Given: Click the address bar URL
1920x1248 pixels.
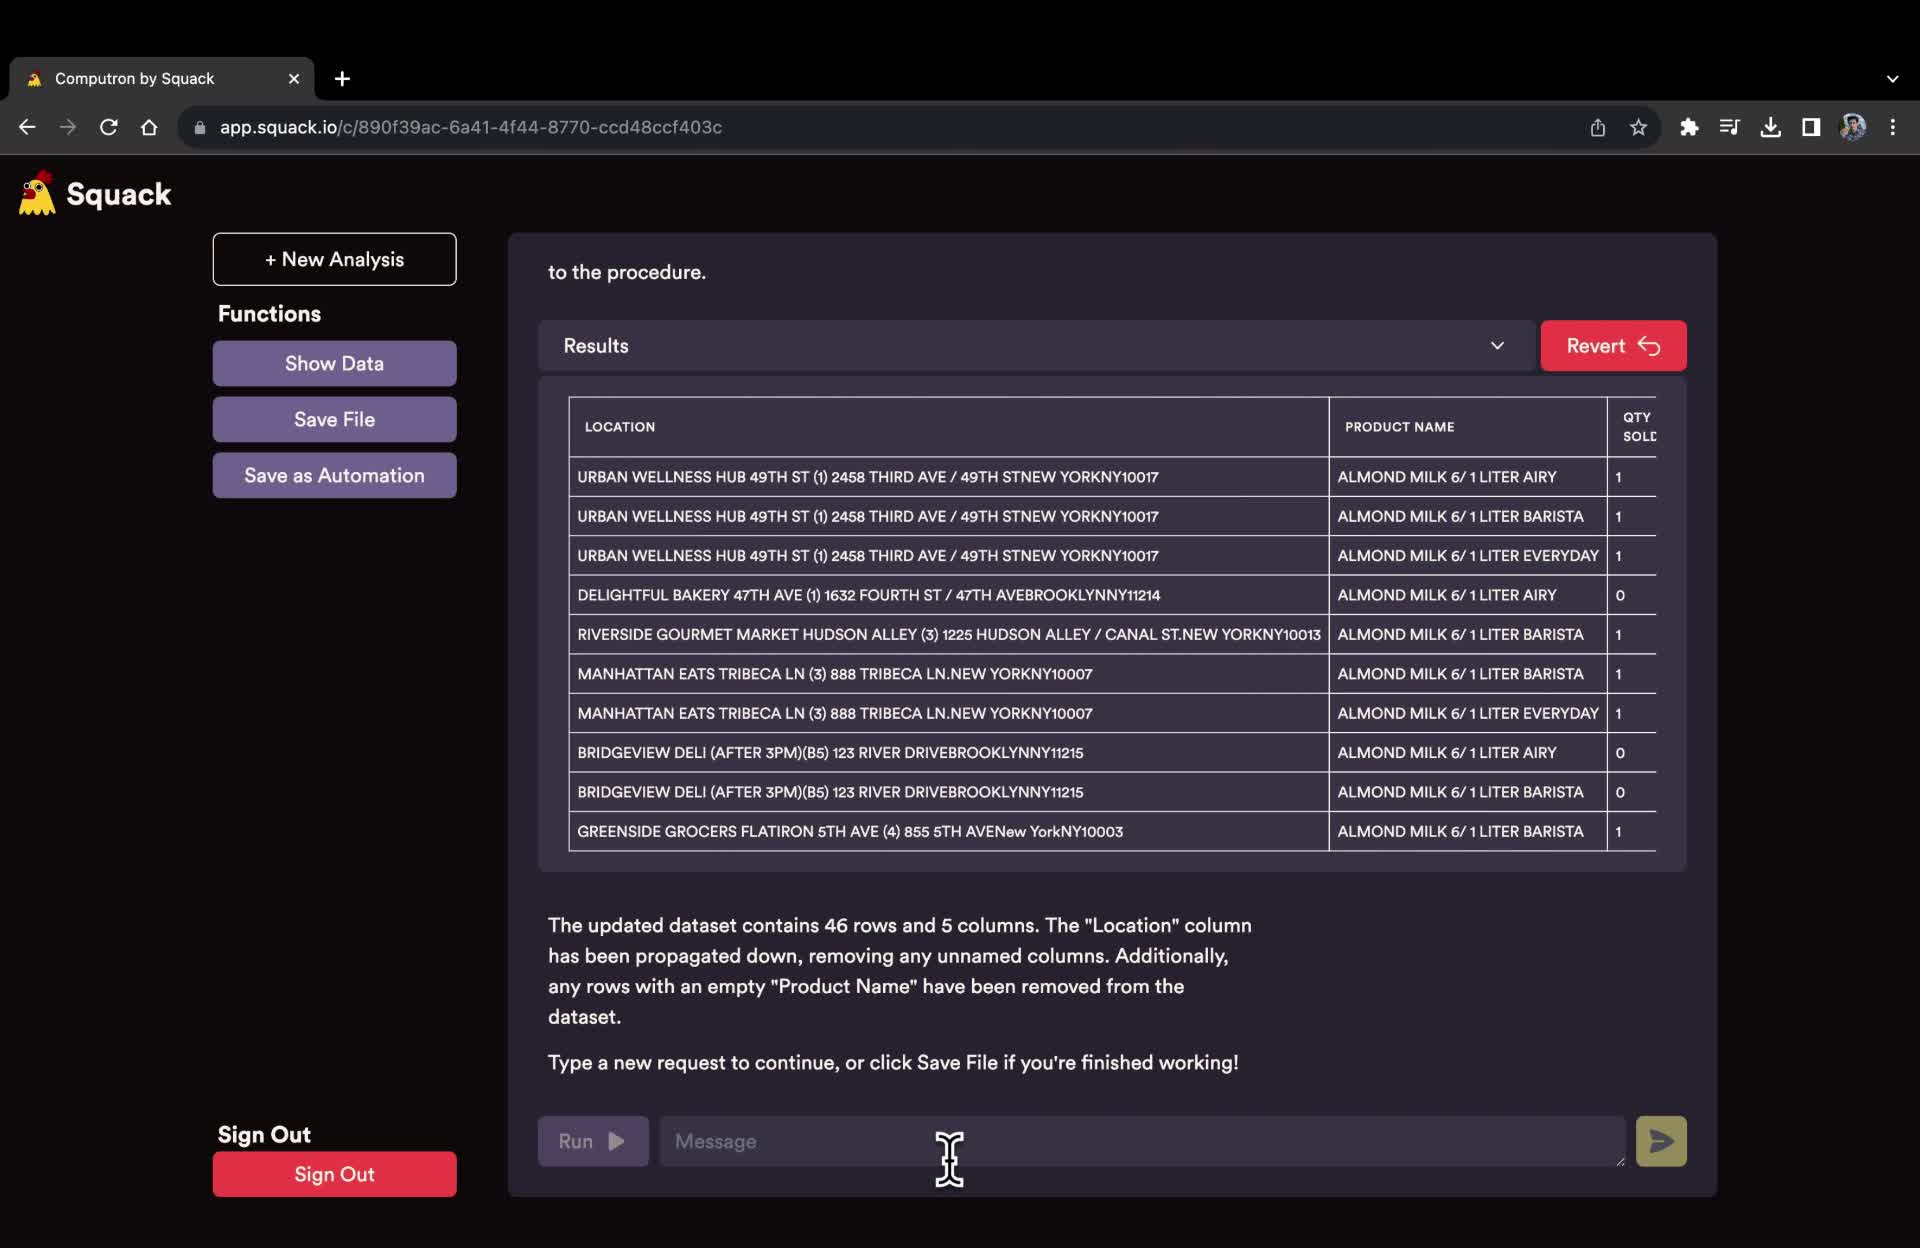Looking at the screenshot, I should (x=471, y=127).
